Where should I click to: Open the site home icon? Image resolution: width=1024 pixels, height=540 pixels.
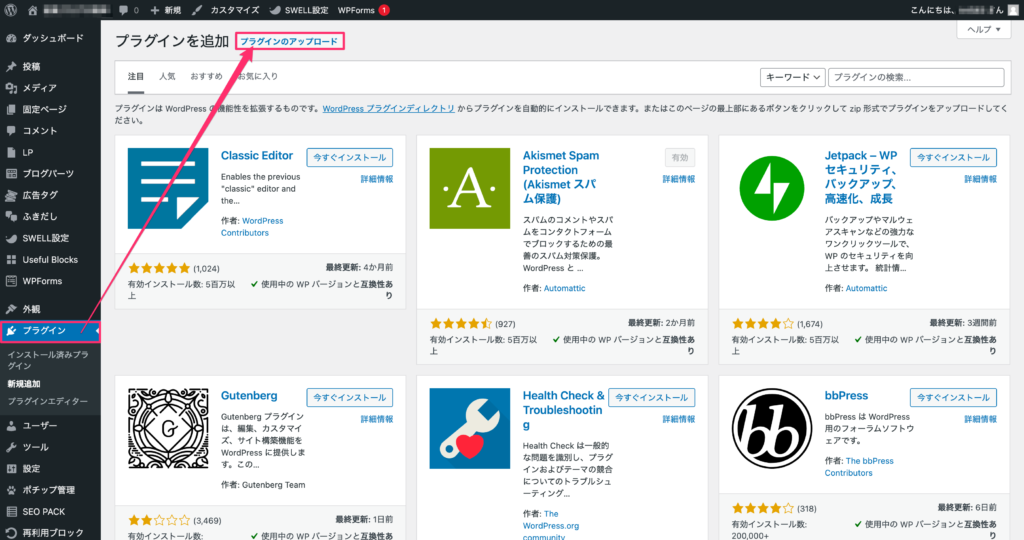[32, 10]
